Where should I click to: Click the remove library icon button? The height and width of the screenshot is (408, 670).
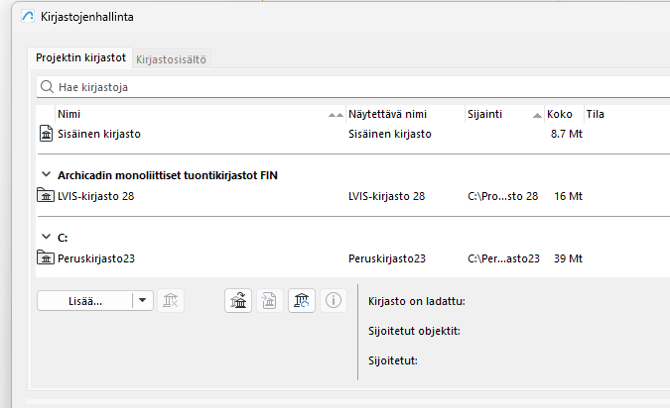(171, 299)
